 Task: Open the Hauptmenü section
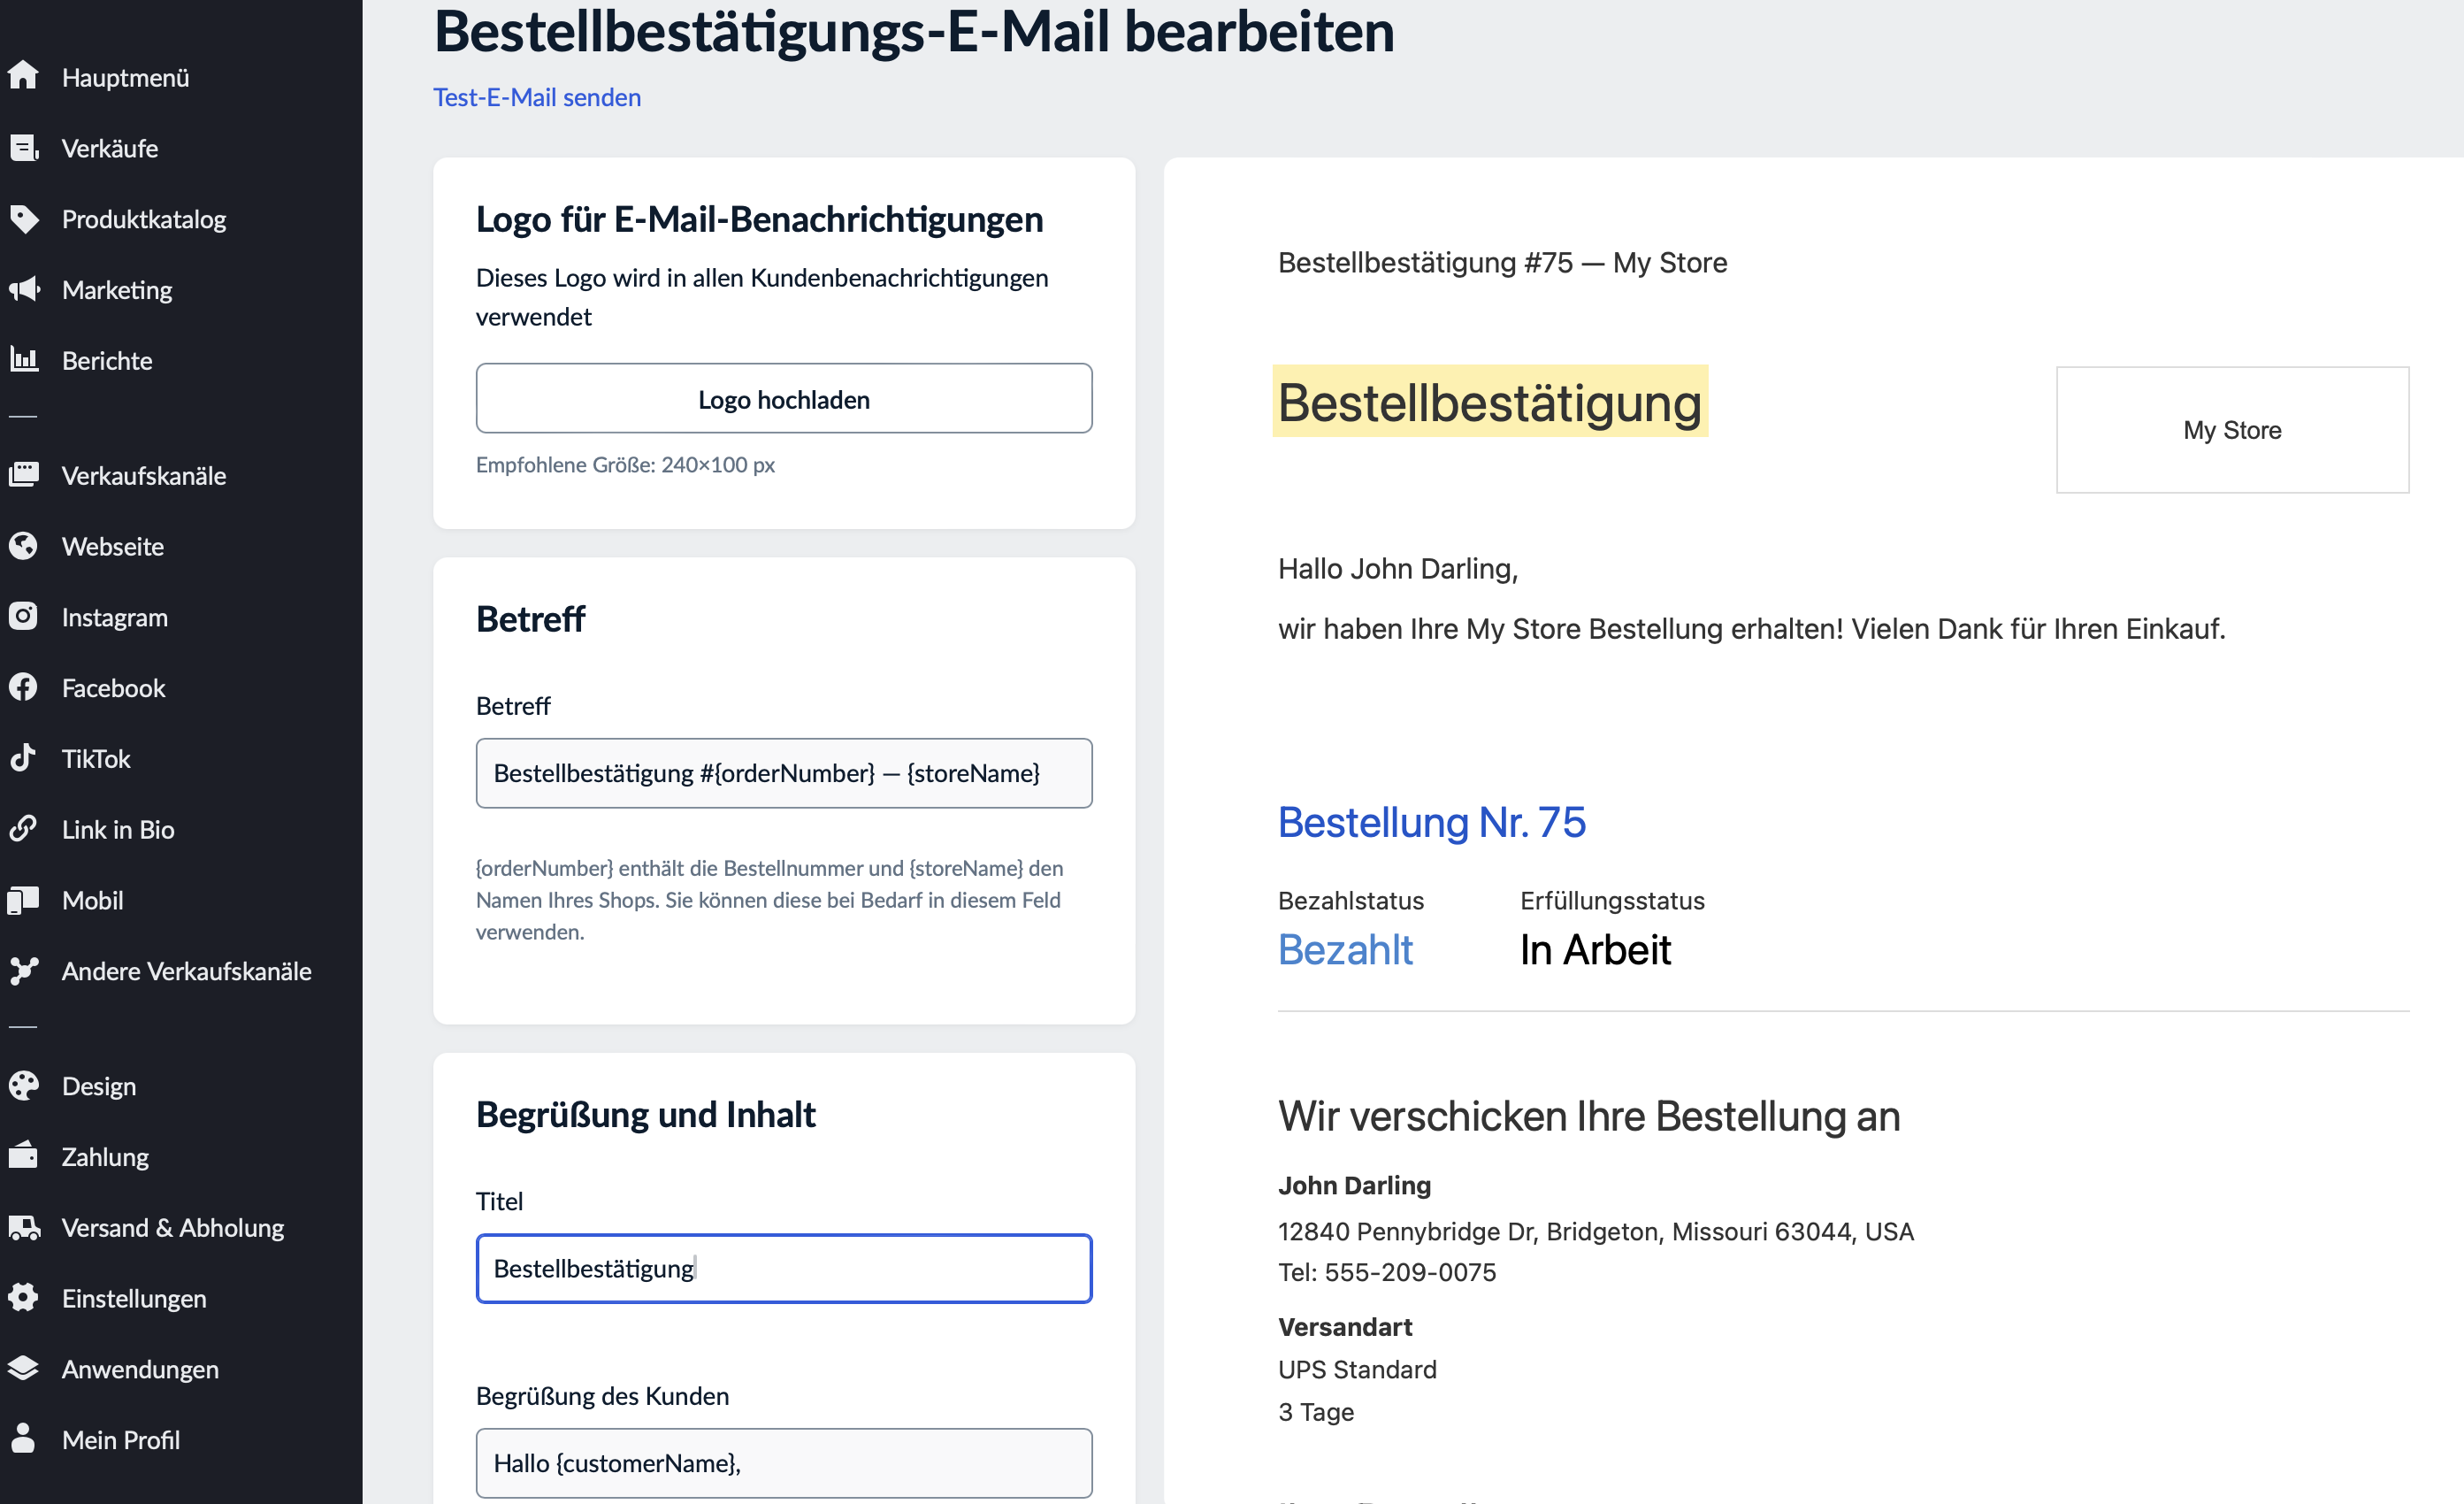[23, 77]
